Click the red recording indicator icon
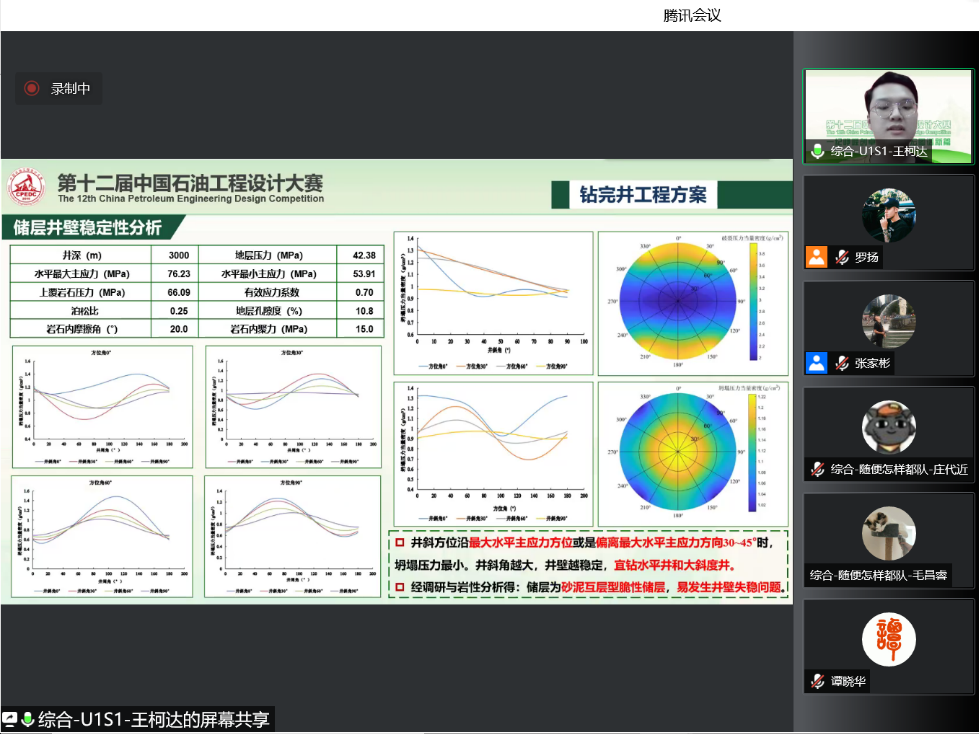Image resolution: width=979 pixels, height=734 pixels. 32,89
